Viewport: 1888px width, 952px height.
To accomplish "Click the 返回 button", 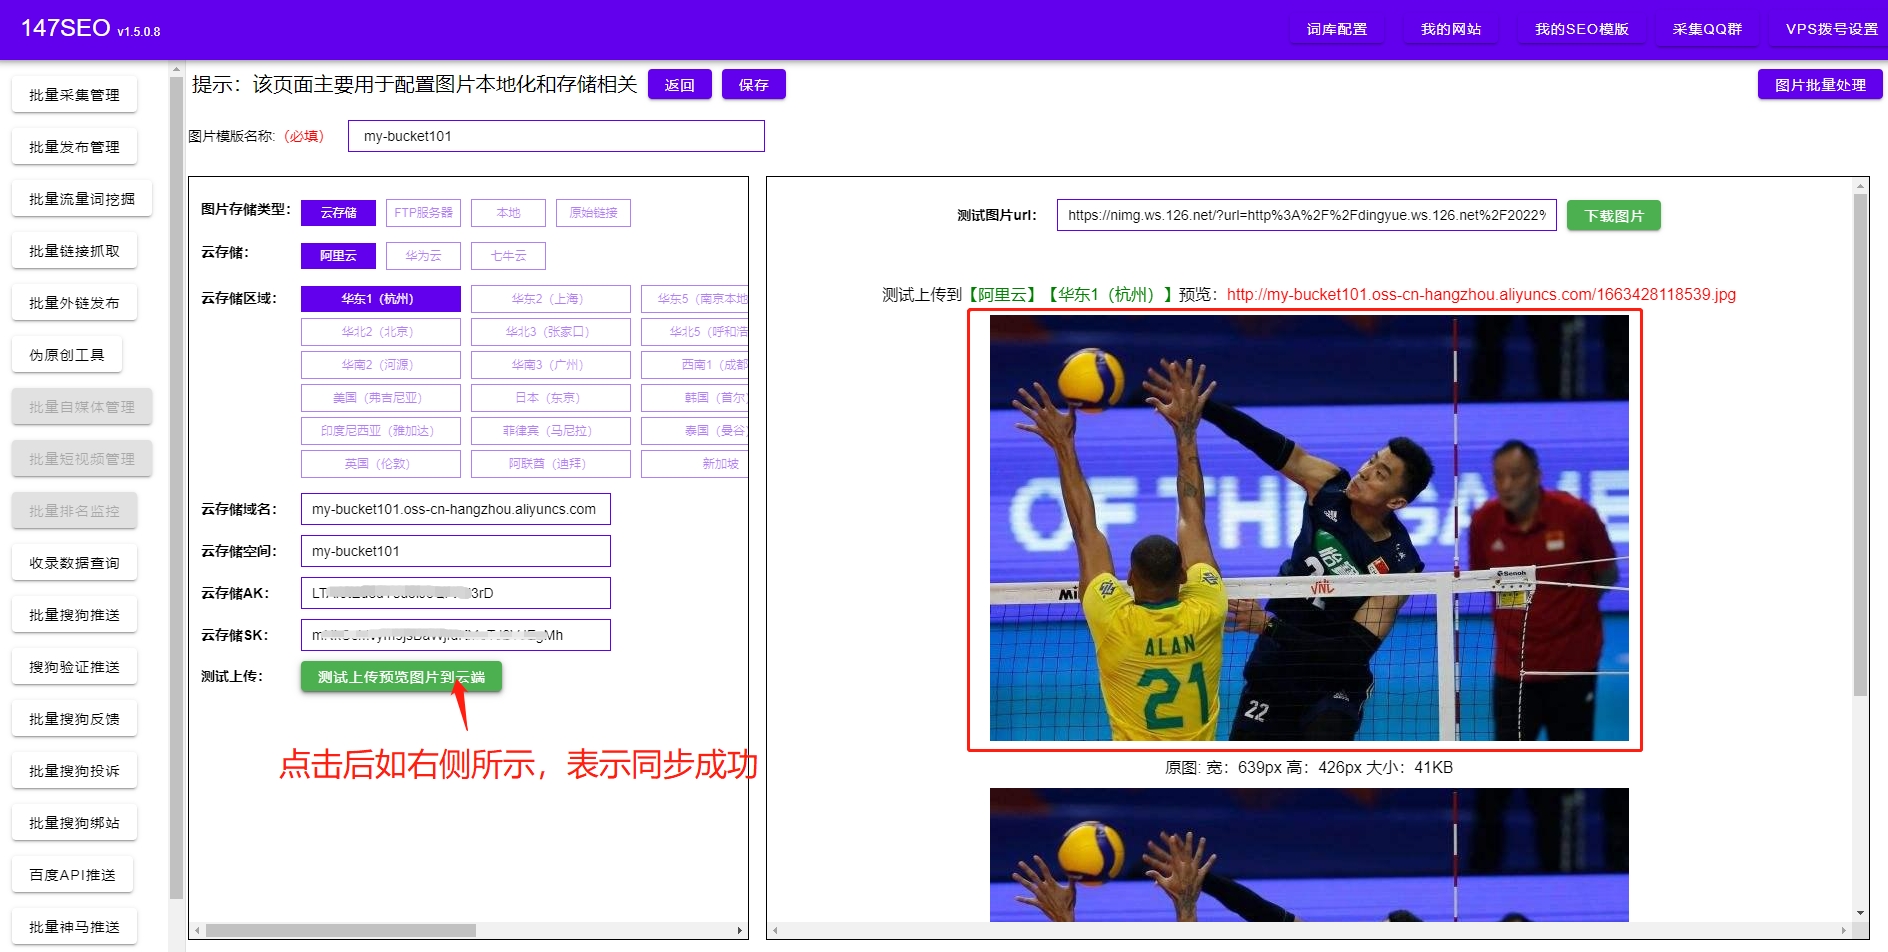I will [680, 85].
